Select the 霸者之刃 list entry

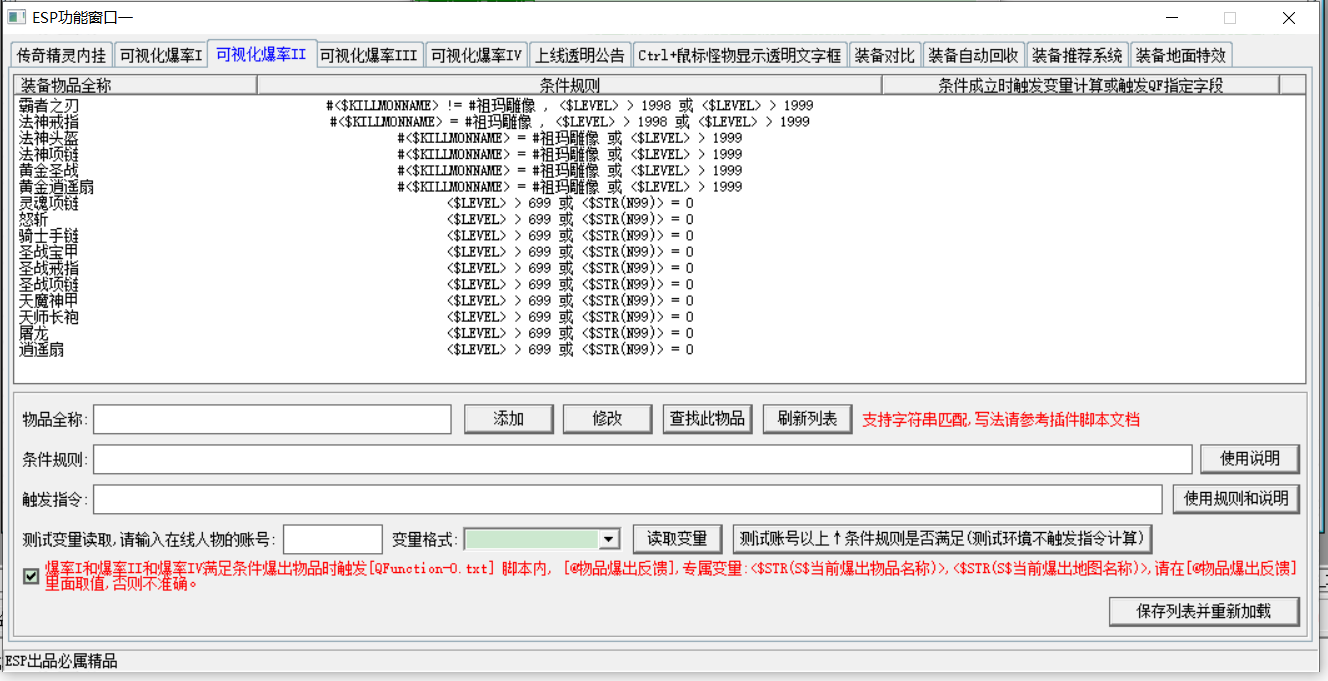pyautogui.click(x=49, y=105)
